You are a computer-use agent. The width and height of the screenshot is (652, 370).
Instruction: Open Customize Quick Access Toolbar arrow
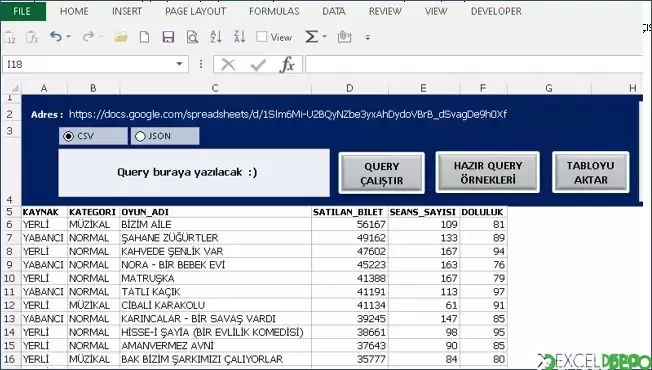click(x=368, y=37)
